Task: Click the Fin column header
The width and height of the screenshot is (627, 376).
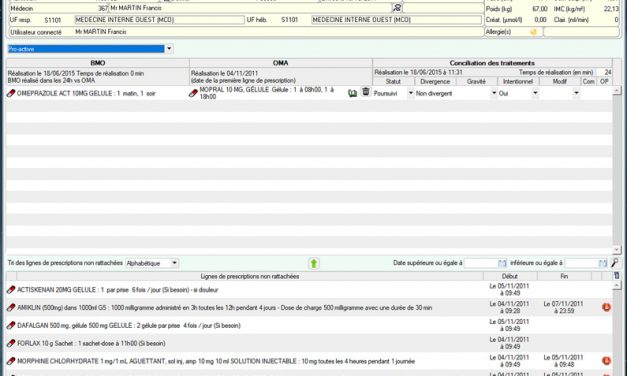Action: (x=564, y=276)
